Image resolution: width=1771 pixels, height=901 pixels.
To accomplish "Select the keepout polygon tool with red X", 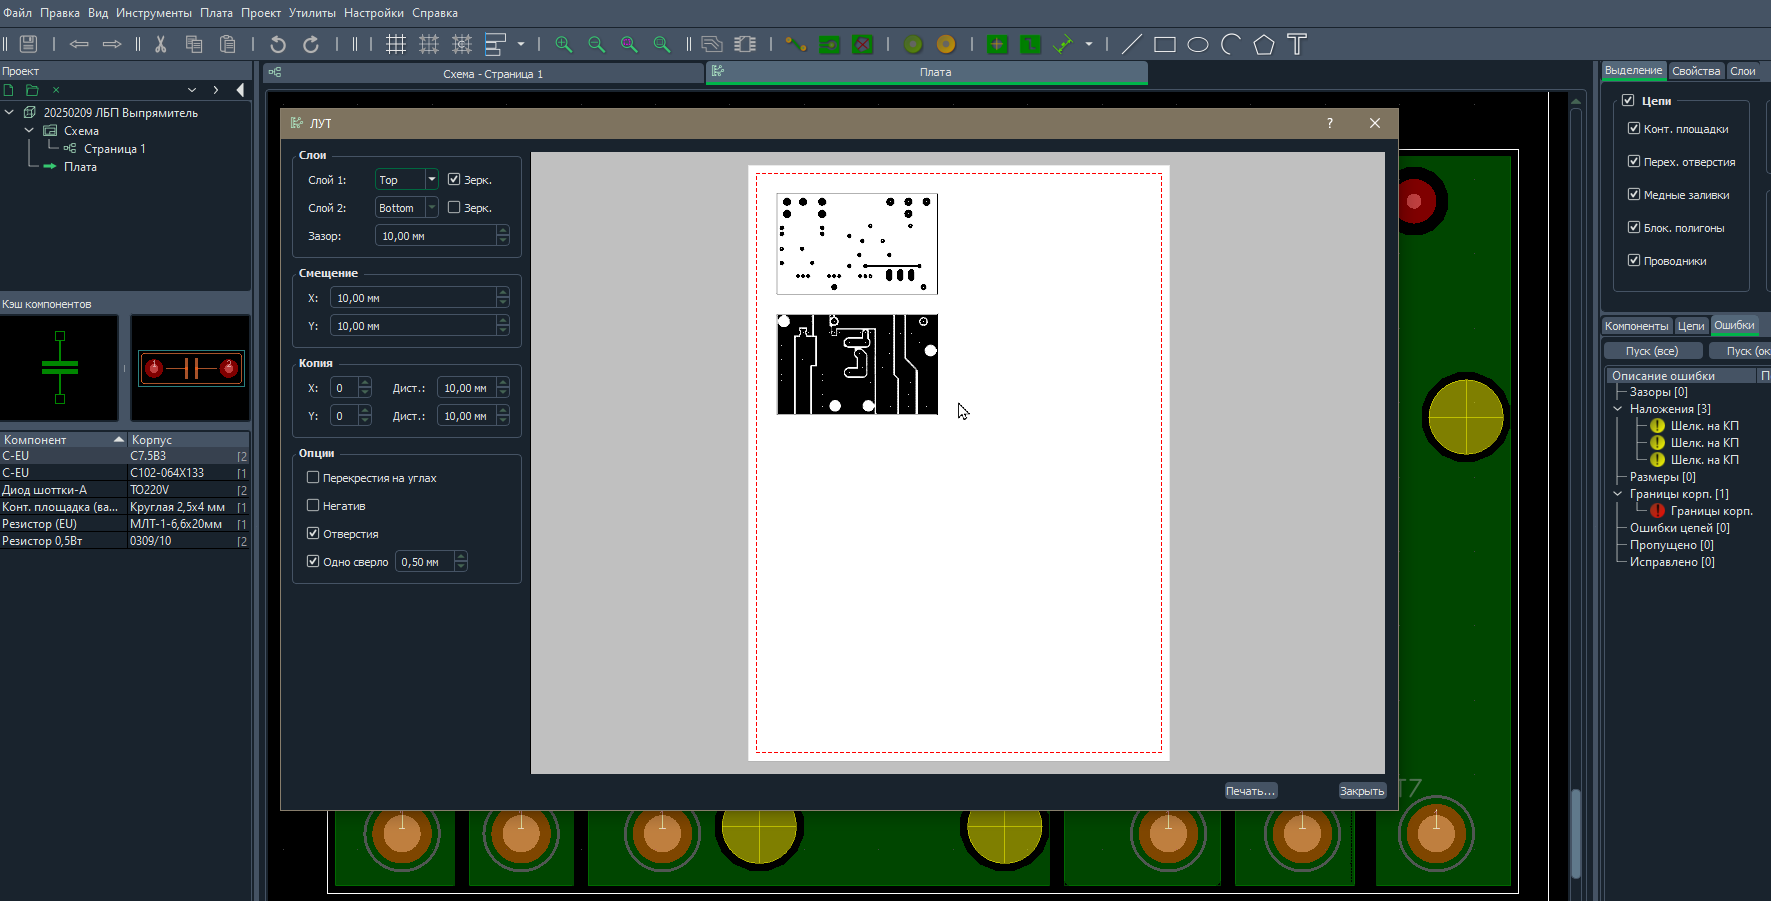I will [862, 44].
